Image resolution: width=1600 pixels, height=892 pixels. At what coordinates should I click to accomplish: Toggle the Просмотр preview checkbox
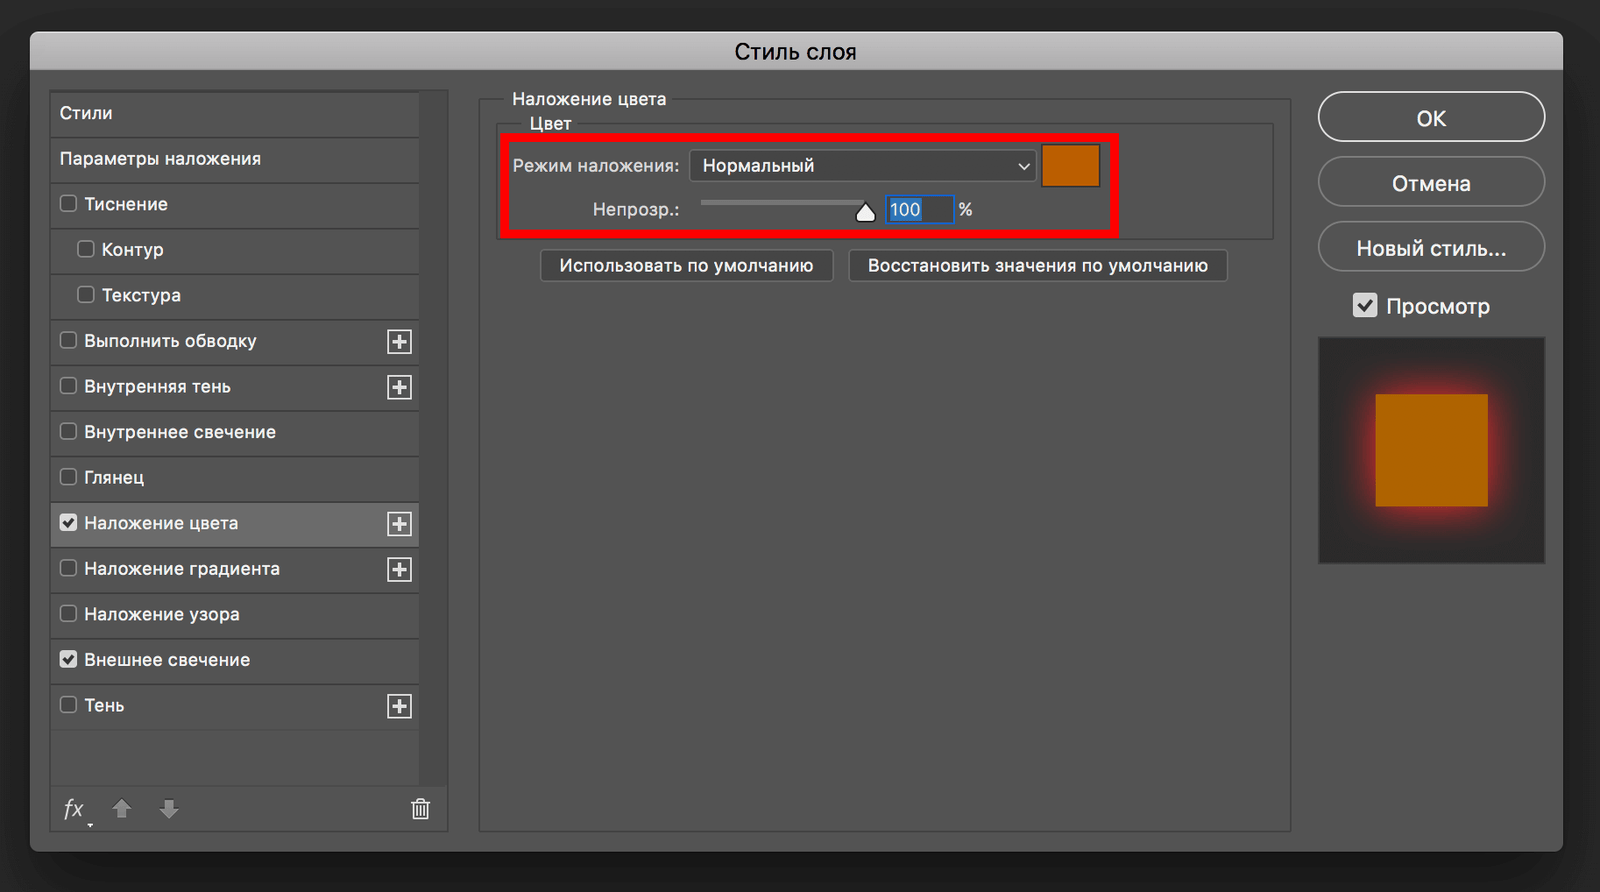point(1365,305)
